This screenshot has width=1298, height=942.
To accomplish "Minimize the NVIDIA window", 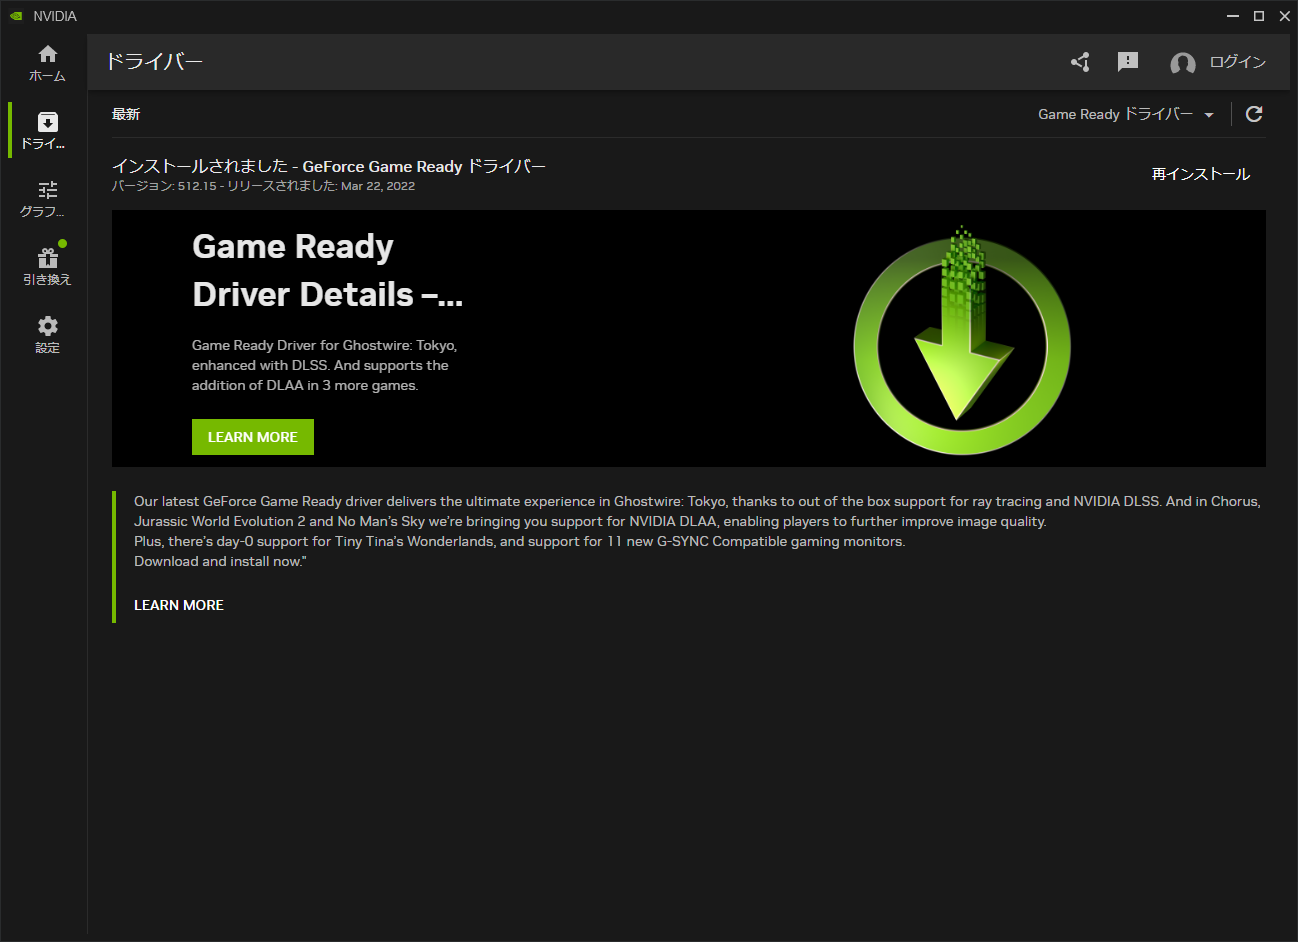I will coord(1233,16).
